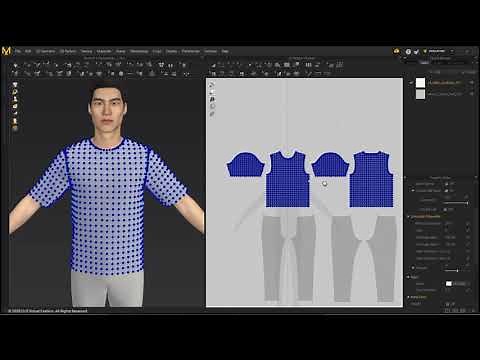480x360 pixels.
Task: Open the white color swatch in Property Editor
Action: point(449,284)
